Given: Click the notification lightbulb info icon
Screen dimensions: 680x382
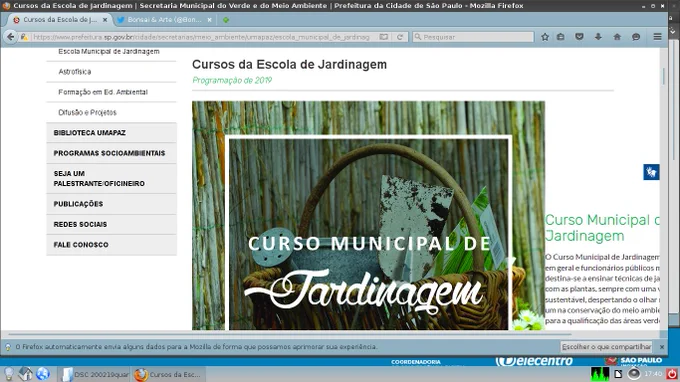Looking at the screenshot, I should click(8, 347).
